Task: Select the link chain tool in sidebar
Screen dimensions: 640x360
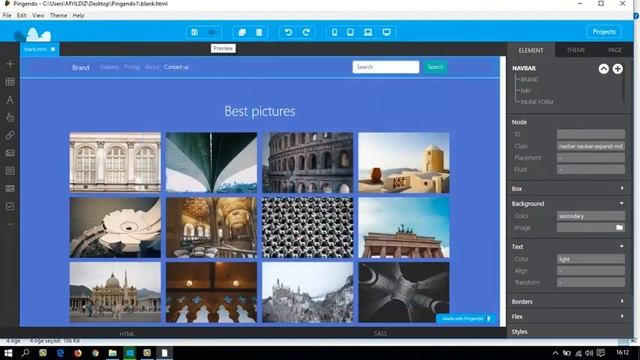Action: 10,135
